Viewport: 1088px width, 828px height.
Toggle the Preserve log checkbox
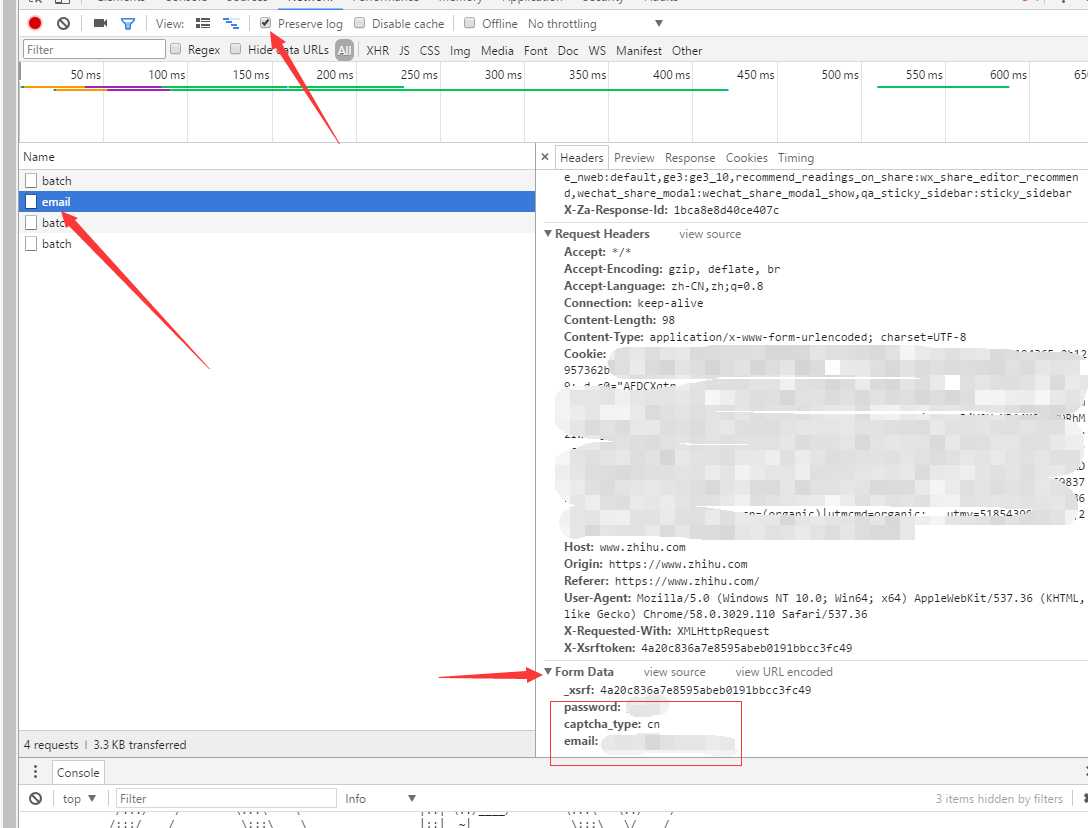(x=265, y=23)
